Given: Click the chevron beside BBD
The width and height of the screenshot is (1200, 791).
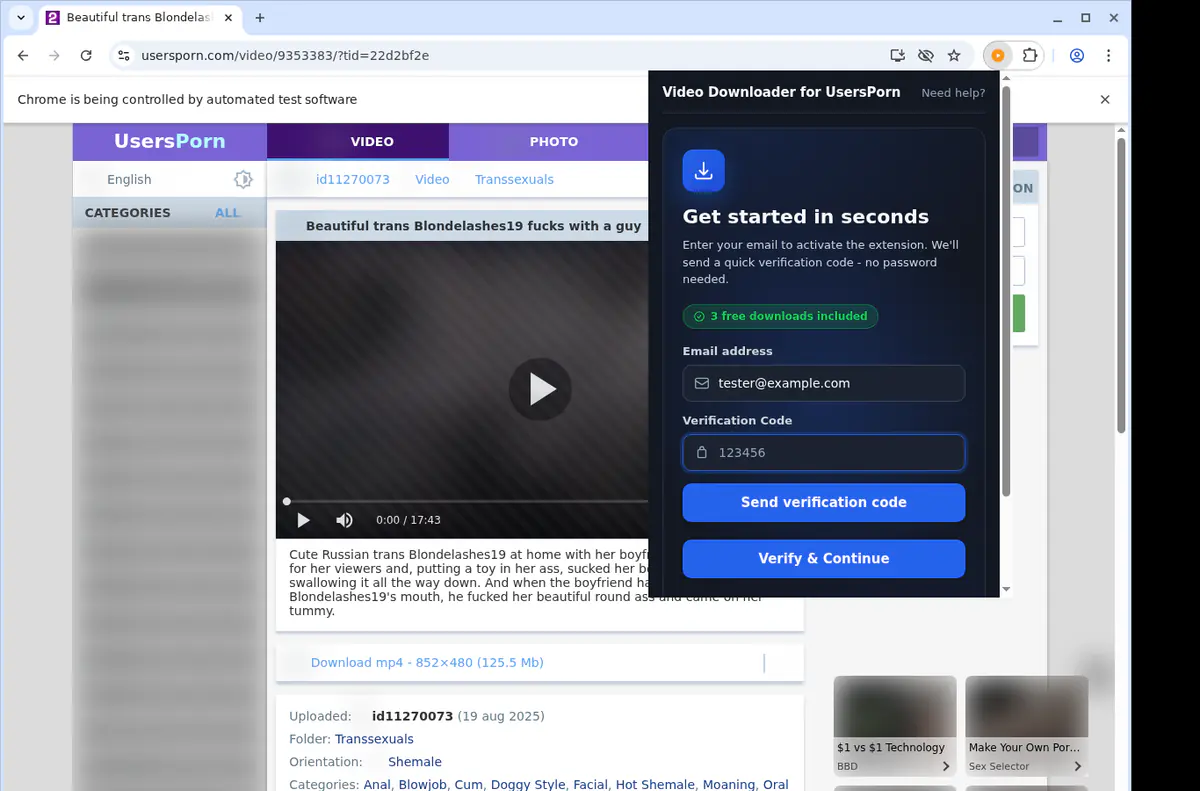Looking at the screenshot, I should tap(946, 767).
